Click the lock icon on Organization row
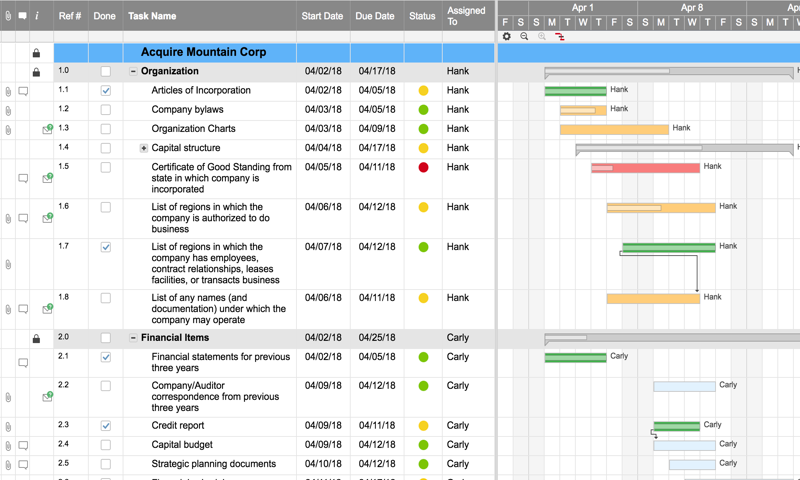The height and width of the screenshot is (480, 800). point(36,72)
